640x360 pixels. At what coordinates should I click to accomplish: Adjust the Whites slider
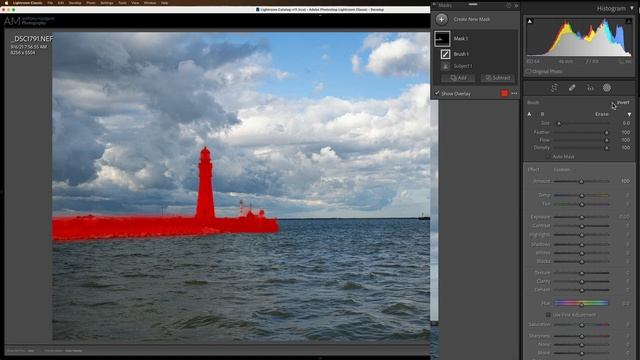pyautogui.click(x=581, y=253)
